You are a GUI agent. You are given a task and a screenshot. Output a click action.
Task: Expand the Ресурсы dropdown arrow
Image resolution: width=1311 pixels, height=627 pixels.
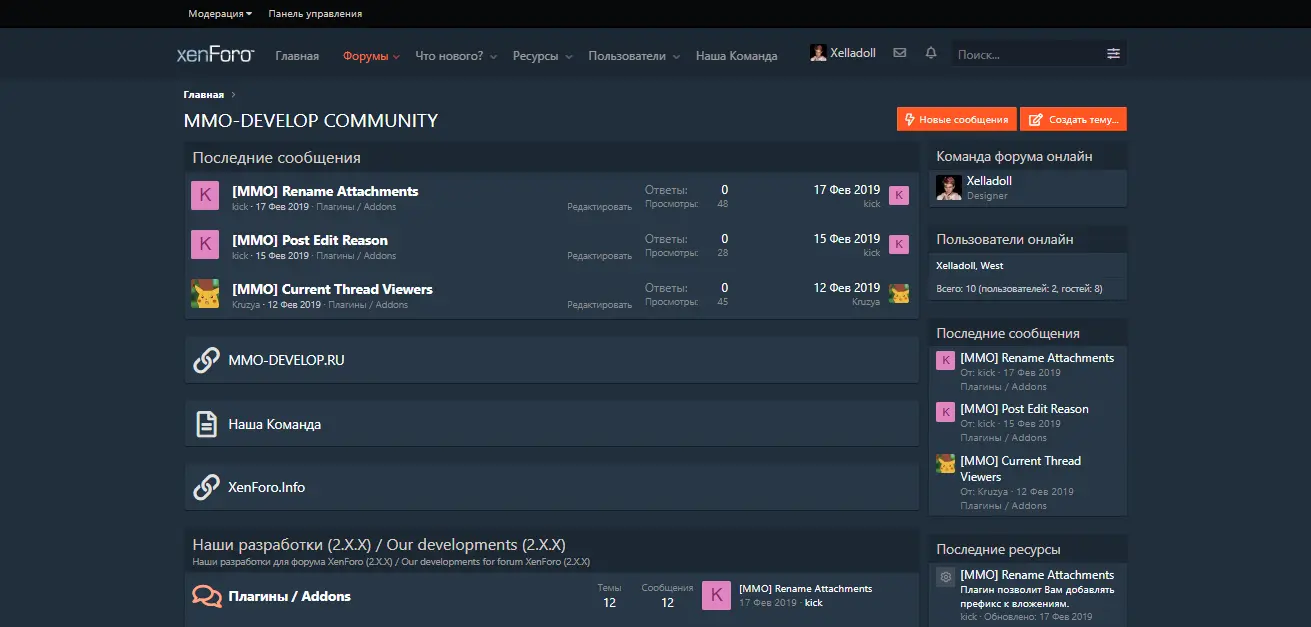tap(569, 57)
